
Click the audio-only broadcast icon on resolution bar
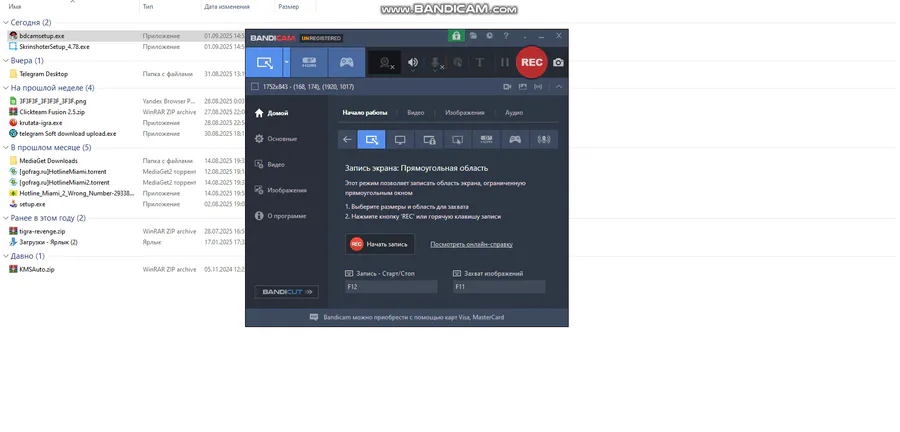538,87
